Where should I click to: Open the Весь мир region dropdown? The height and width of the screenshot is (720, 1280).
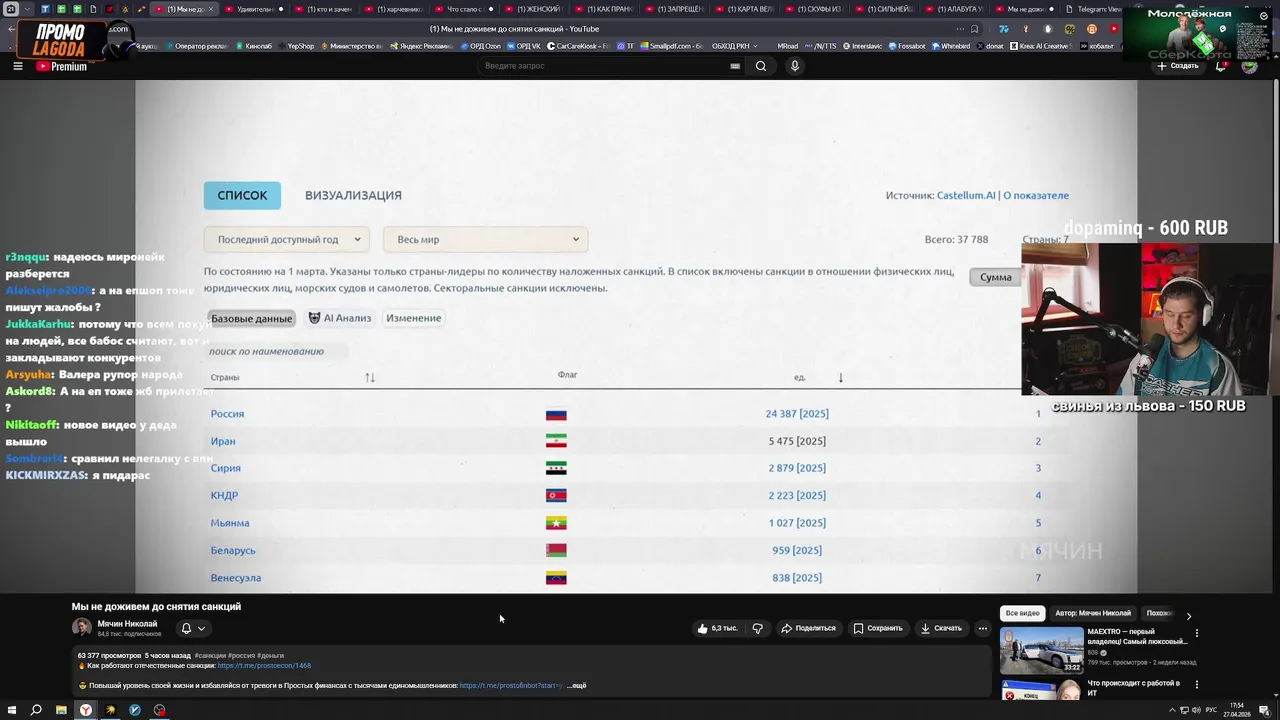click(x=485, y=239)
